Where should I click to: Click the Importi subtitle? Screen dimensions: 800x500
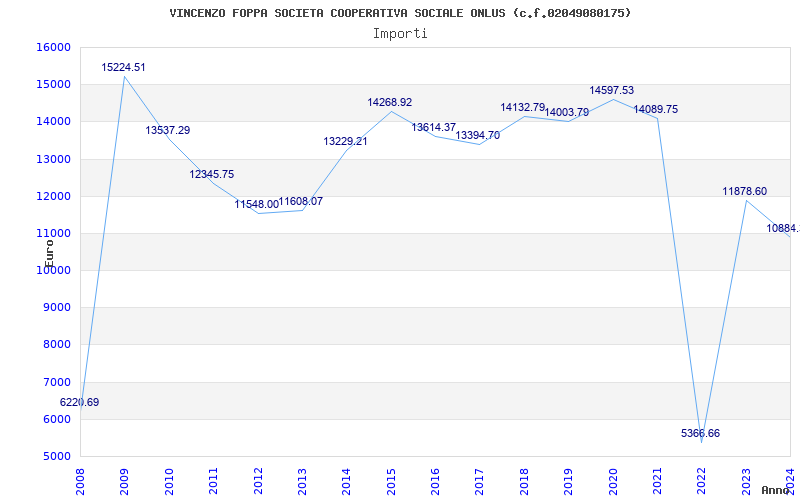400,34
